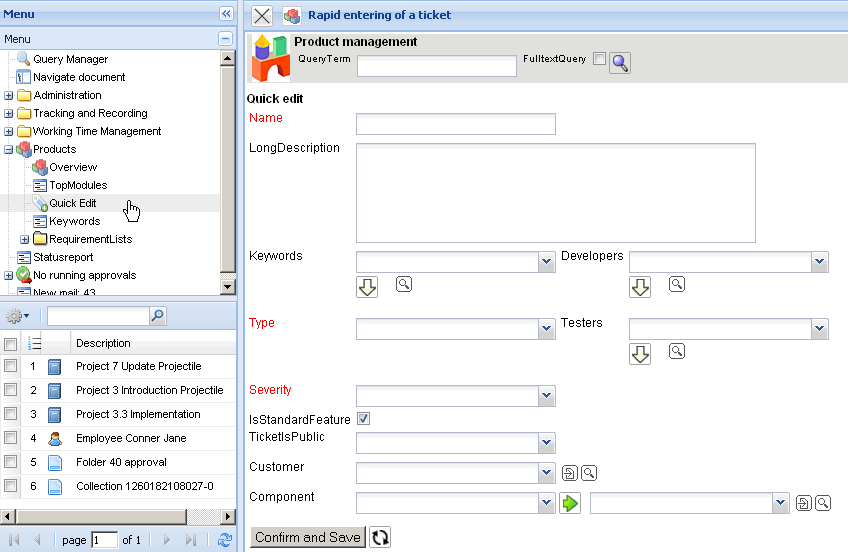This screenshot has width=848, height=552.
Task: Check the box for Project 3 Introduction Projectile
Action: point(10,390)
